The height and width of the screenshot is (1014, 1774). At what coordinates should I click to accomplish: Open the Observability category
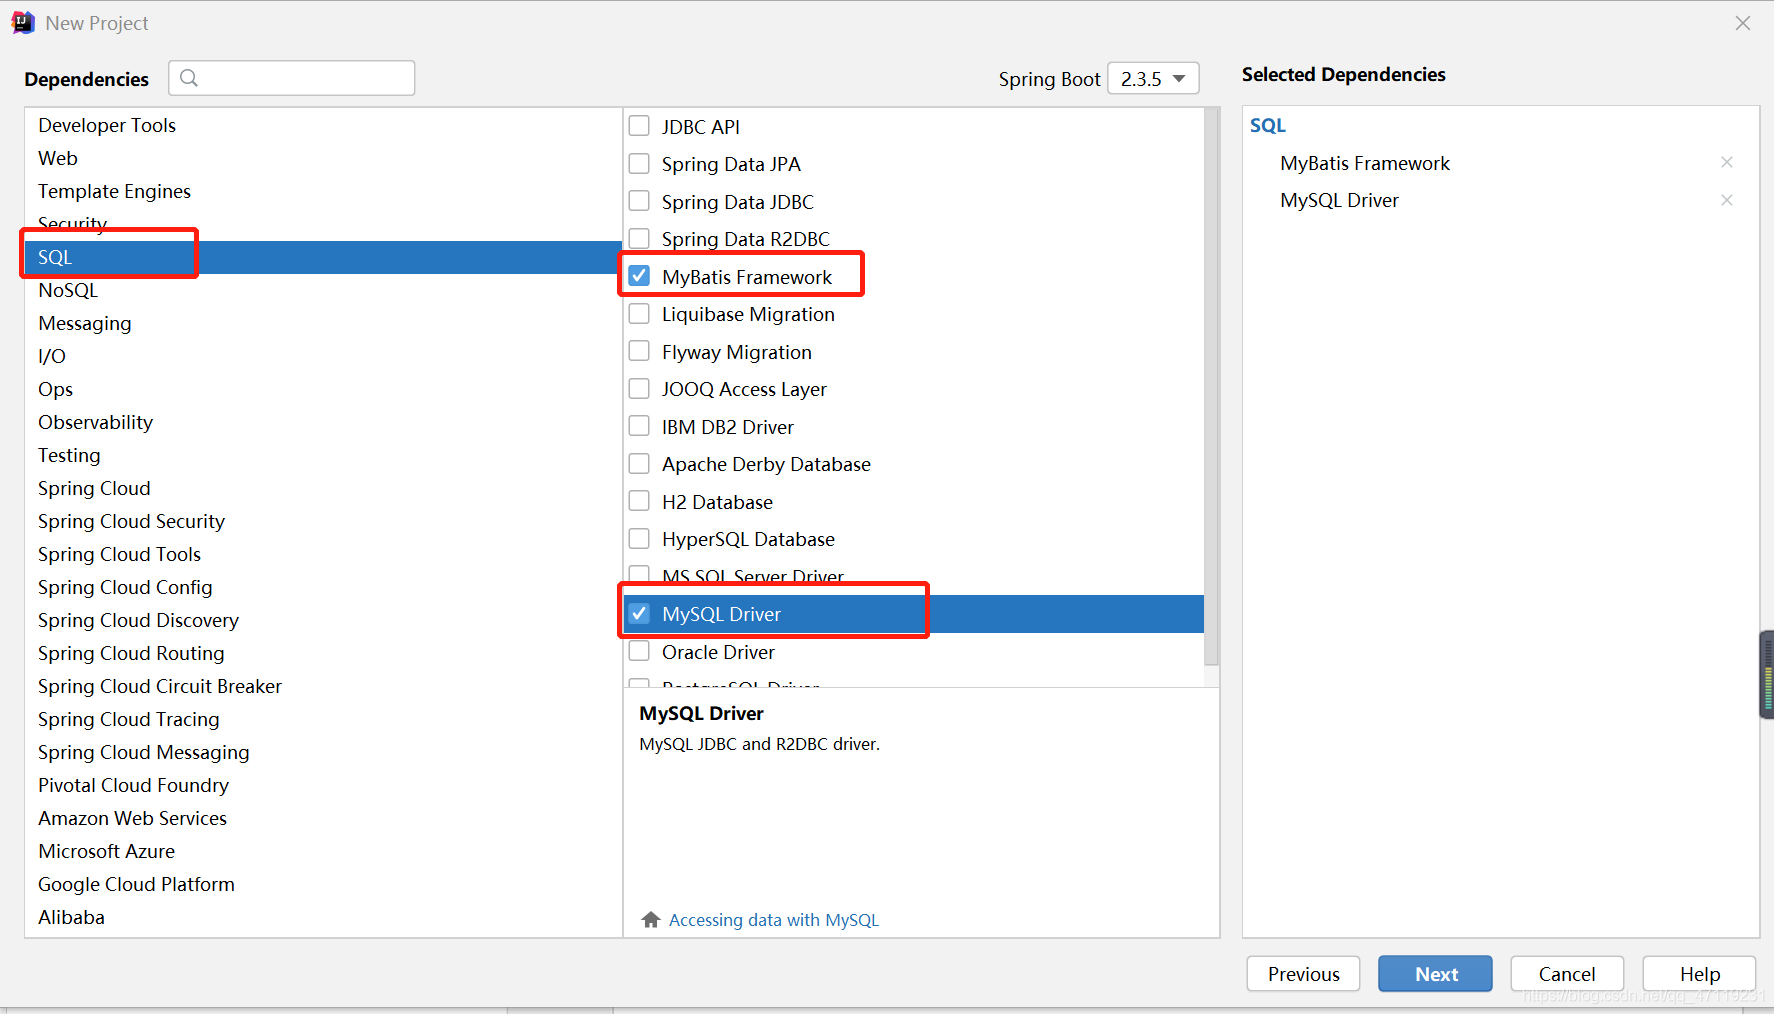pos(323,422)
